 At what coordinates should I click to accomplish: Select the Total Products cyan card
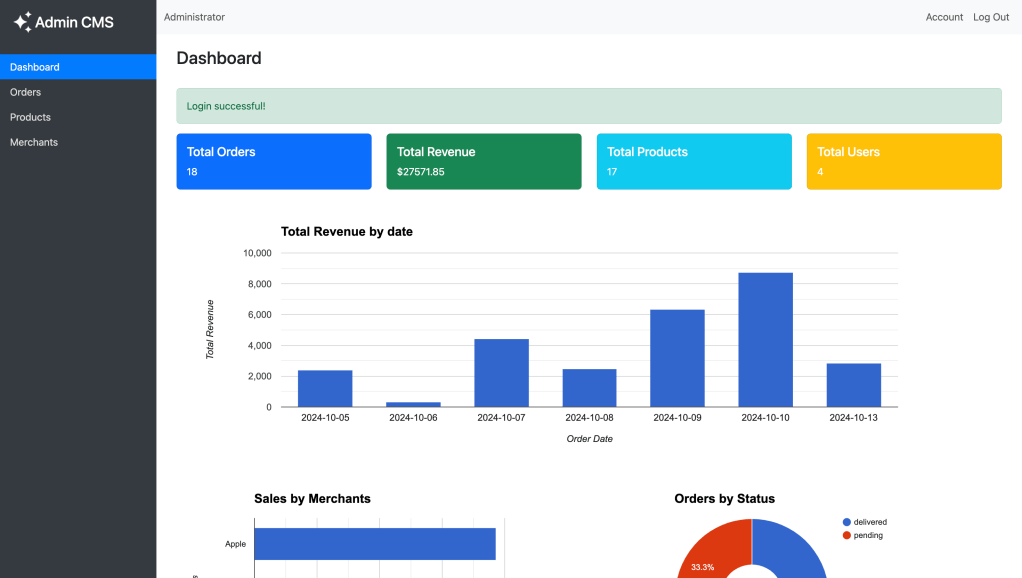click(x=694, y=161)
